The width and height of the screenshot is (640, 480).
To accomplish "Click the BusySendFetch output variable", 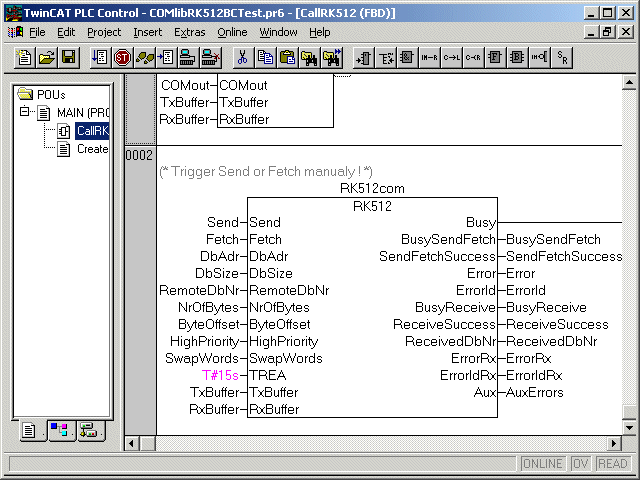I will [553, 239].
